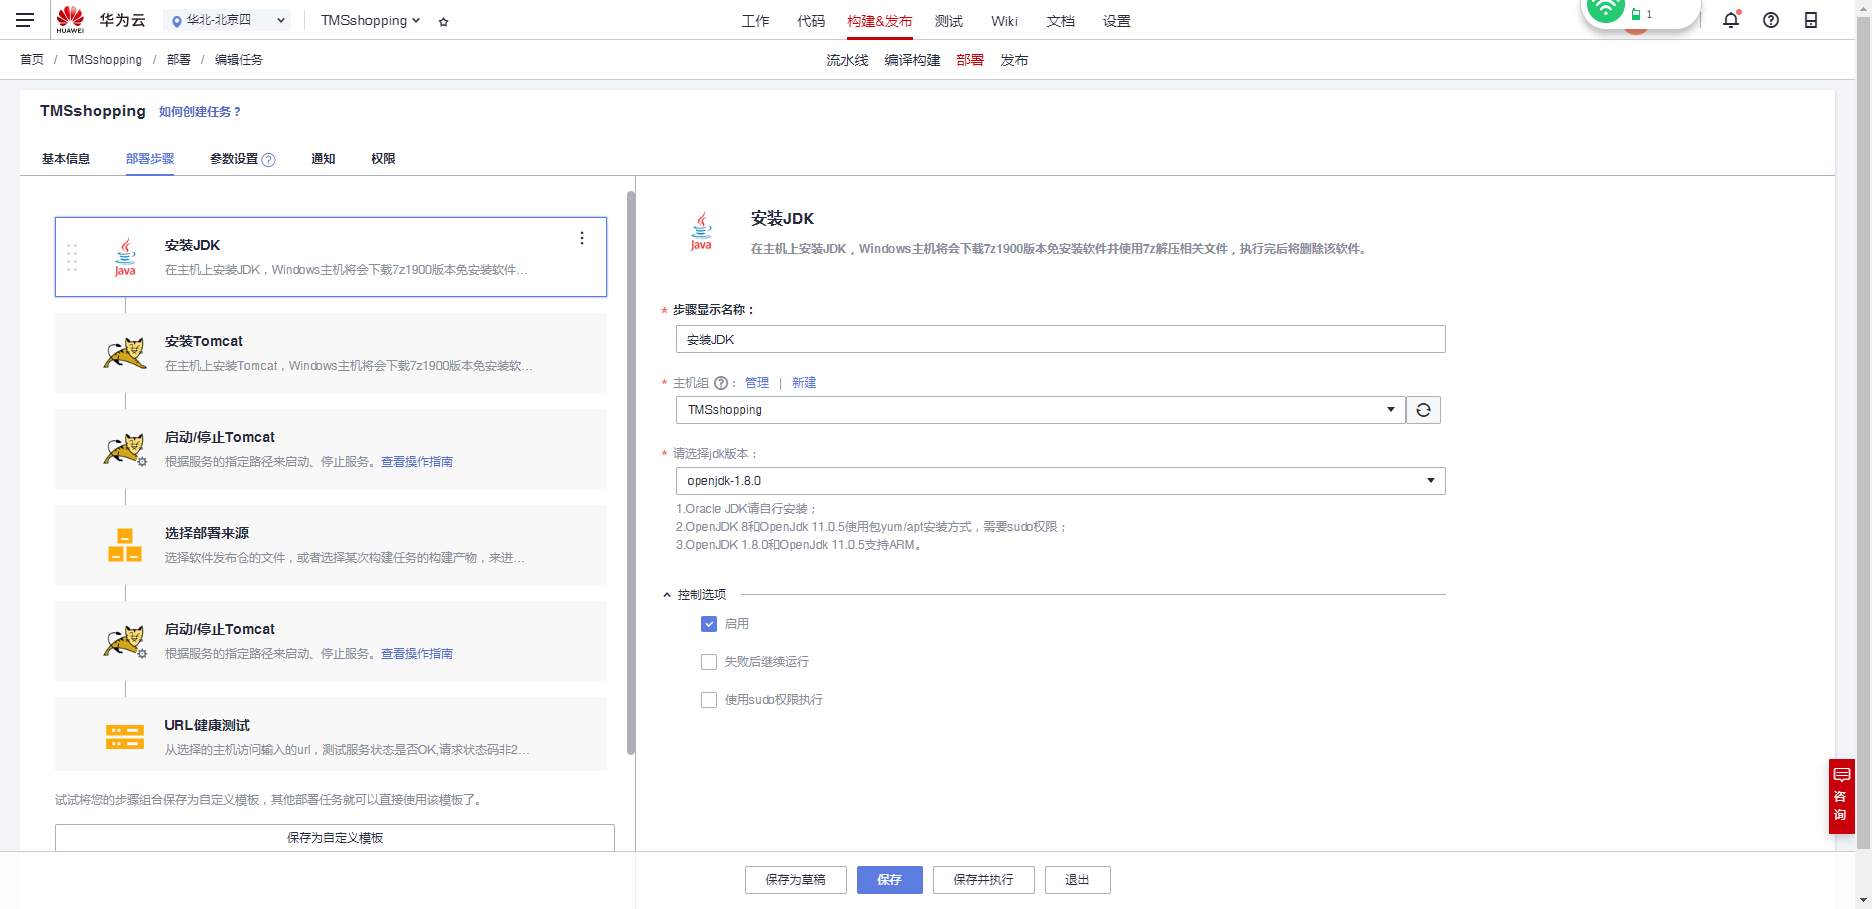Click the orange icon of 选择部署来源 step
This screenshot has width=1872, height=909.
pyautogui.click(x=125, y=545)
